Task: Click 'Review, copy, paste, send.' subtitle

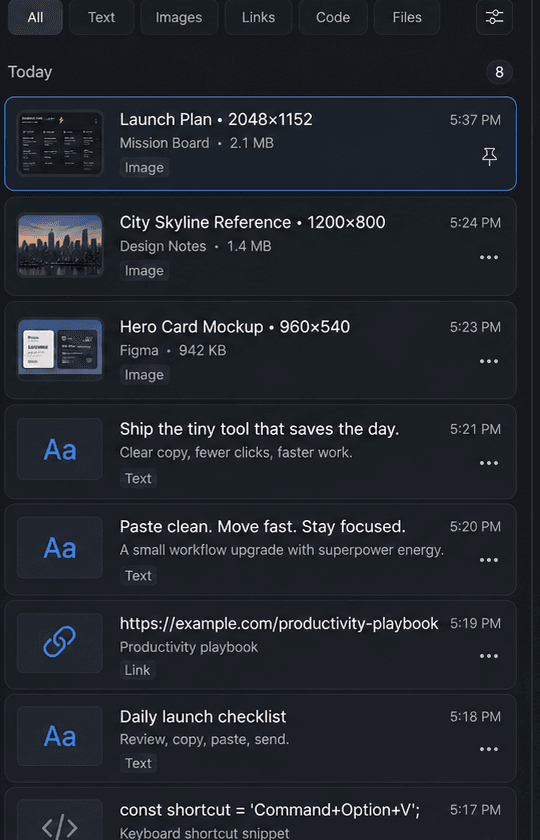Action: (x=204, y=740)
